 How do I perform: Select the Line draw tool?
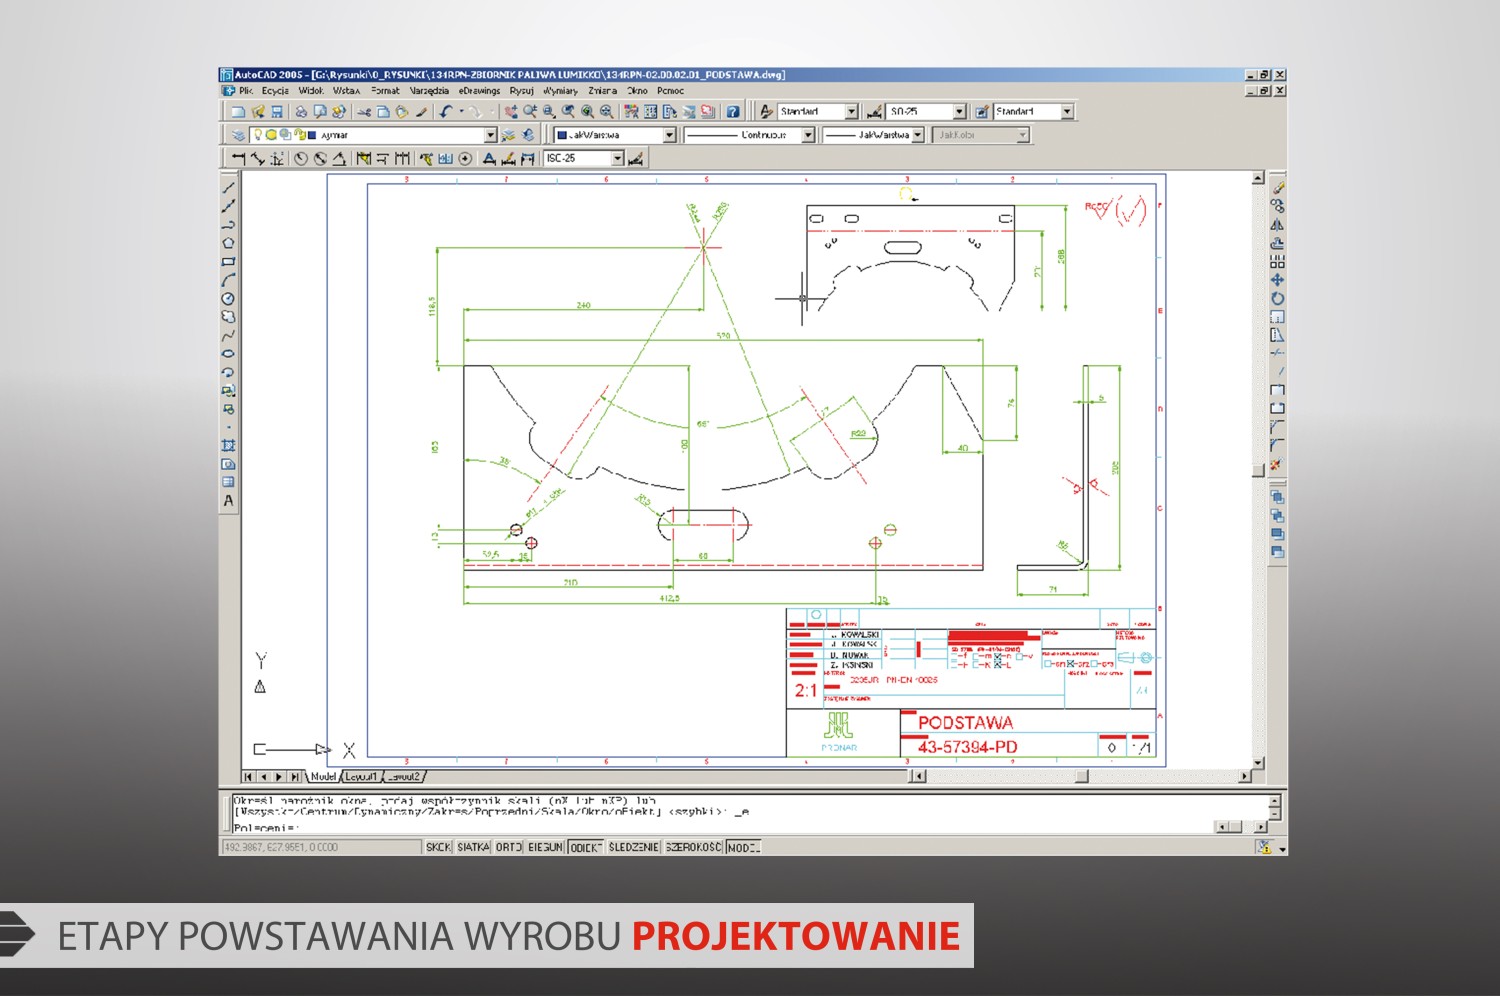click(228, 187)
